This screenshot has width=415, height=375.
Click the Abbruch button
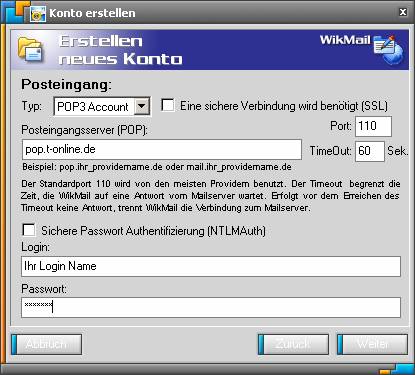[x=47, y=344]
